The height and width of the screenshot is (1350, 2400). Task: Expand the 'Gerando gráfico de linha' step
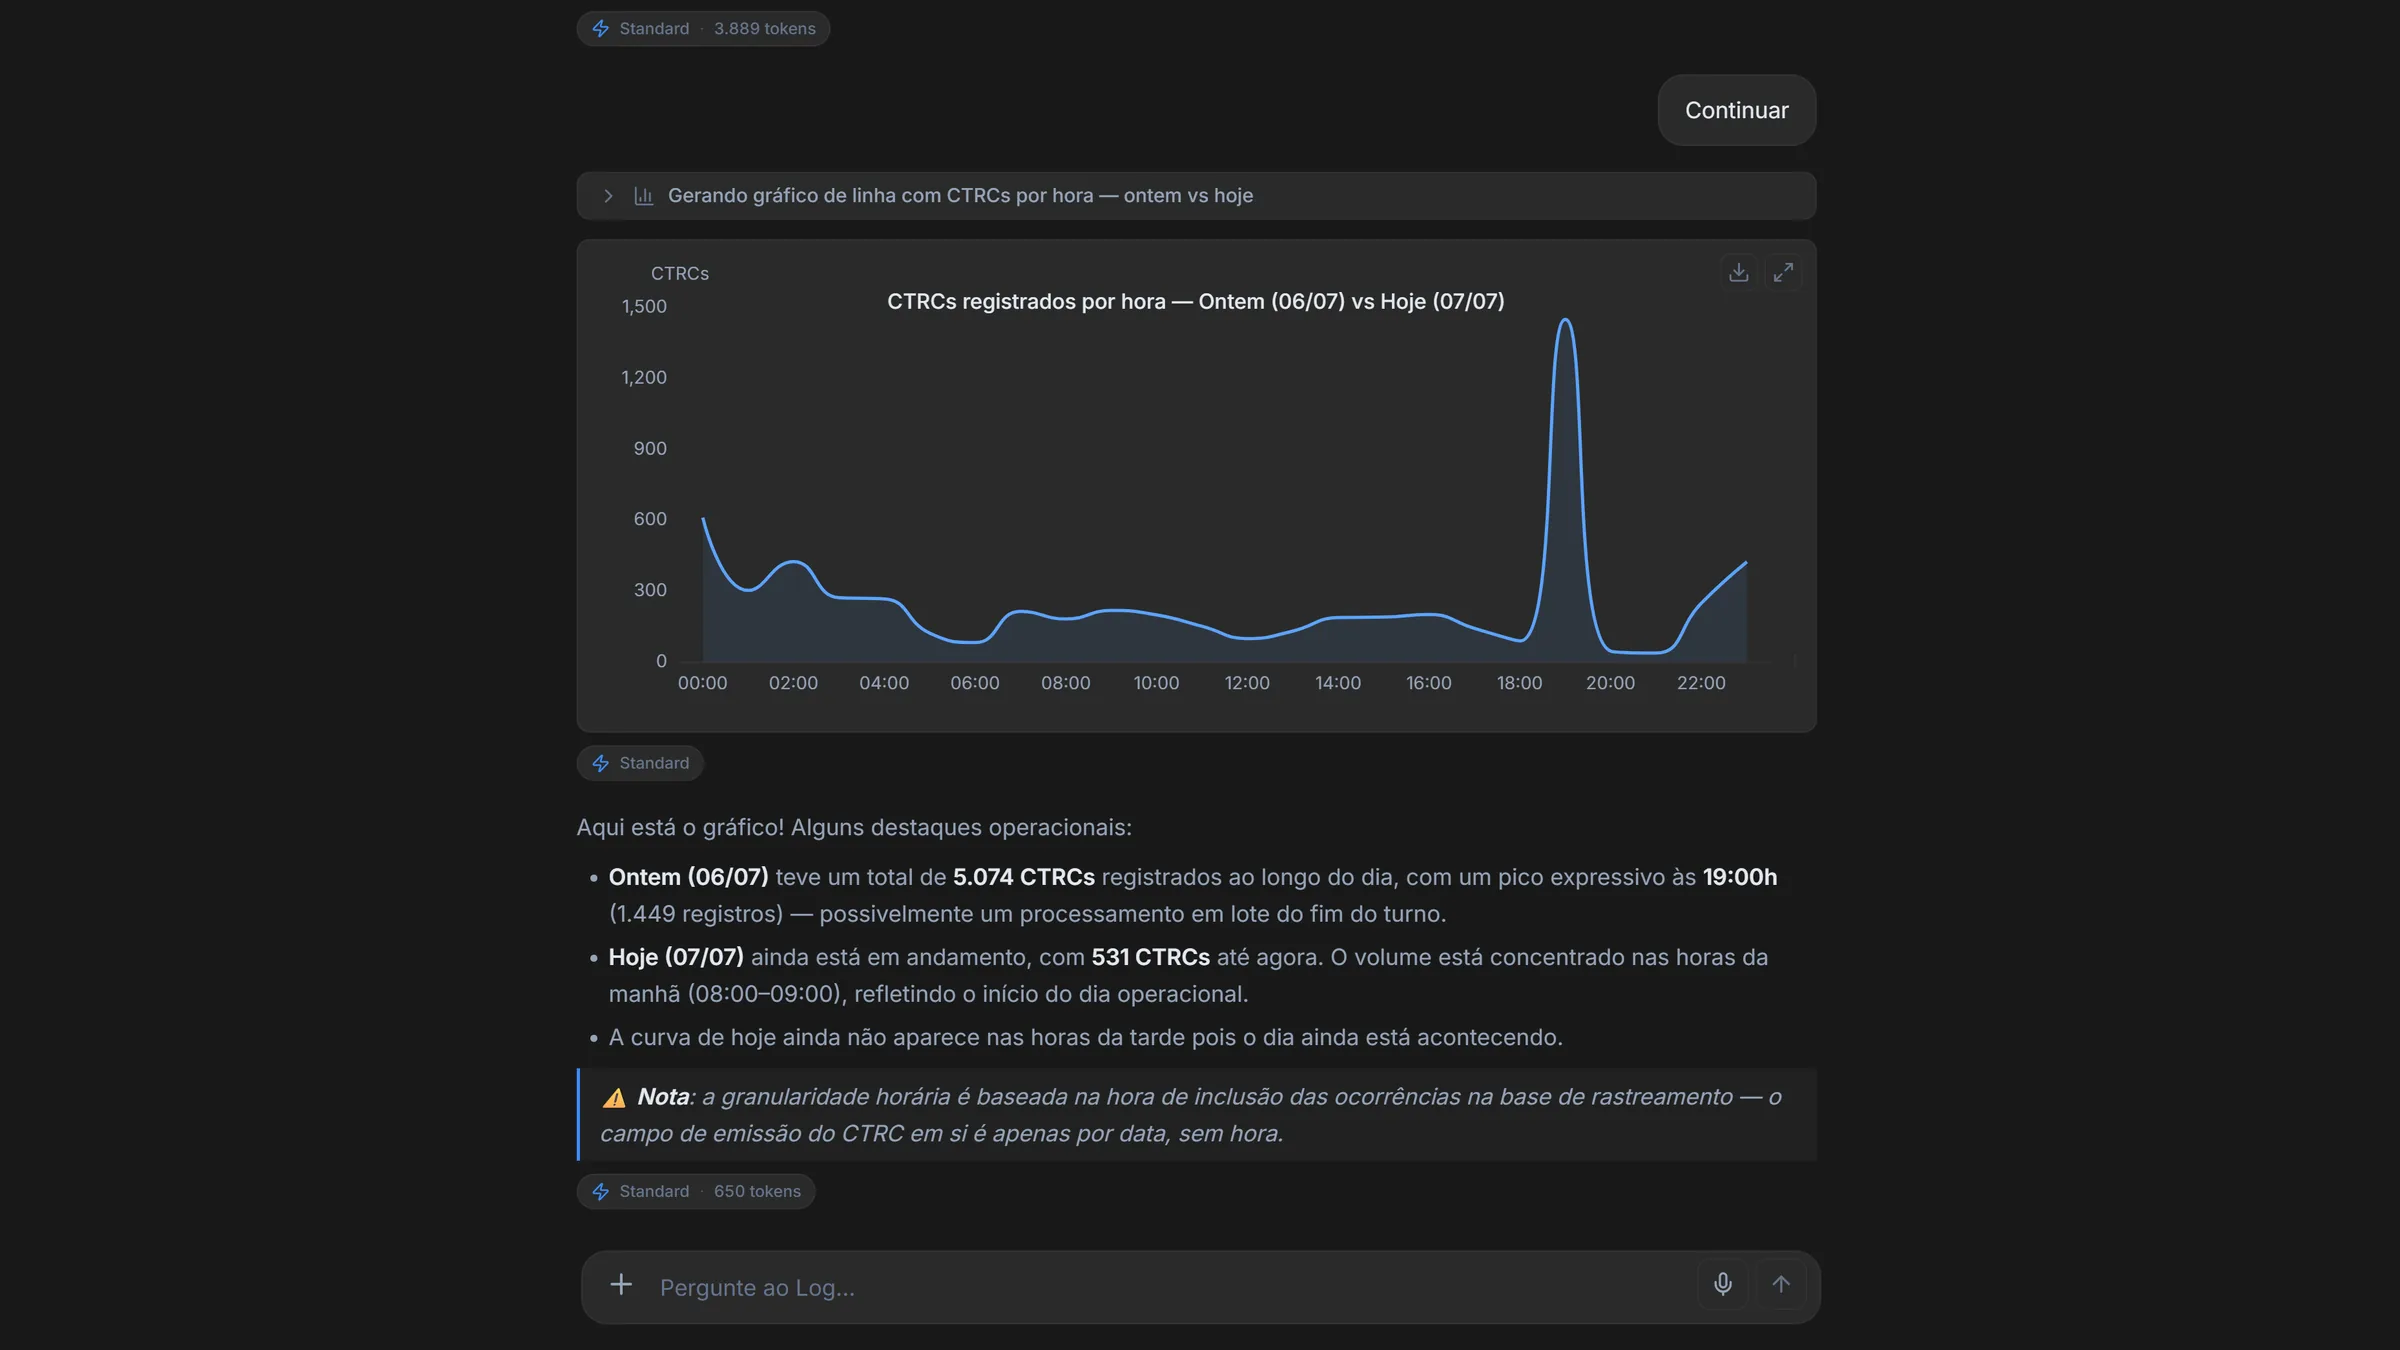tap(608, 196)
